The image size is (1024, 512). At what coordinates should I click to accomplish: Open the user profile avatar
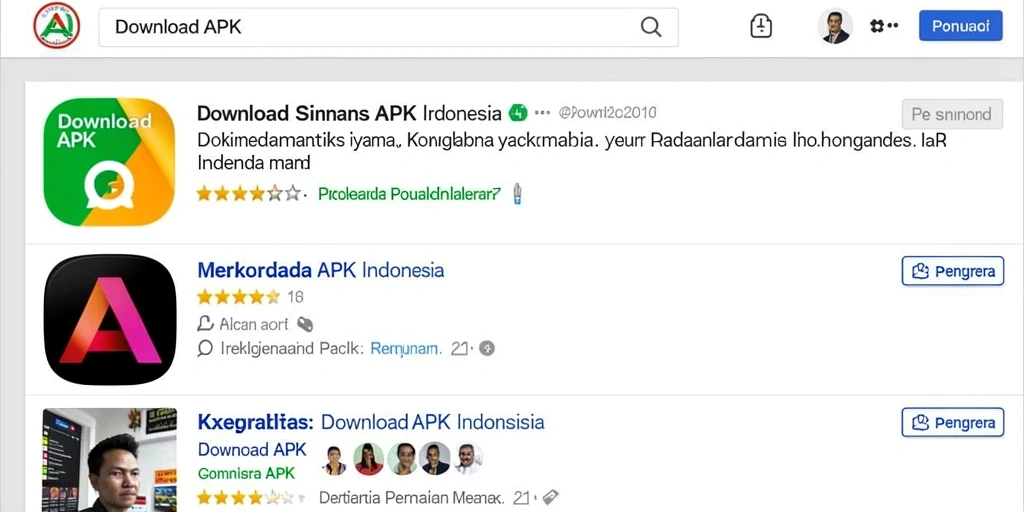point(835,26)
